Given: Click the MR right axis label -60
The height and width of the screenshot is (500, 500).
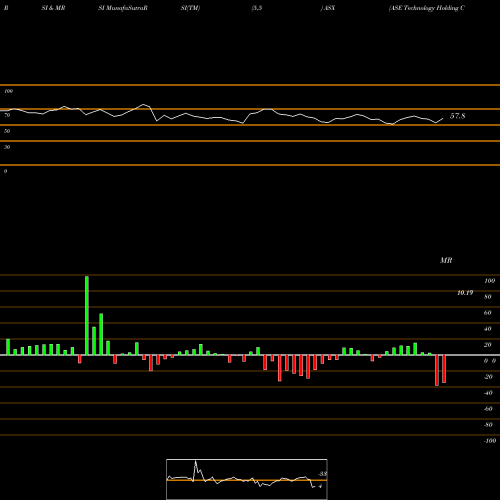Looking at the screenshot, I should coord(488,409).
